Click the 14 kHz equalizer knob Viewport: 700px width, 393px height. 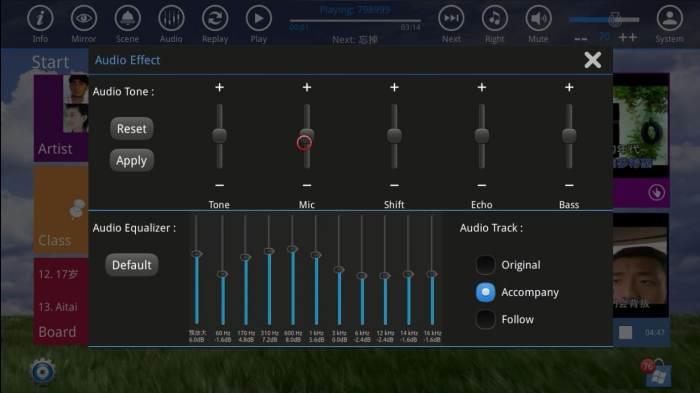tap(408, 274)
